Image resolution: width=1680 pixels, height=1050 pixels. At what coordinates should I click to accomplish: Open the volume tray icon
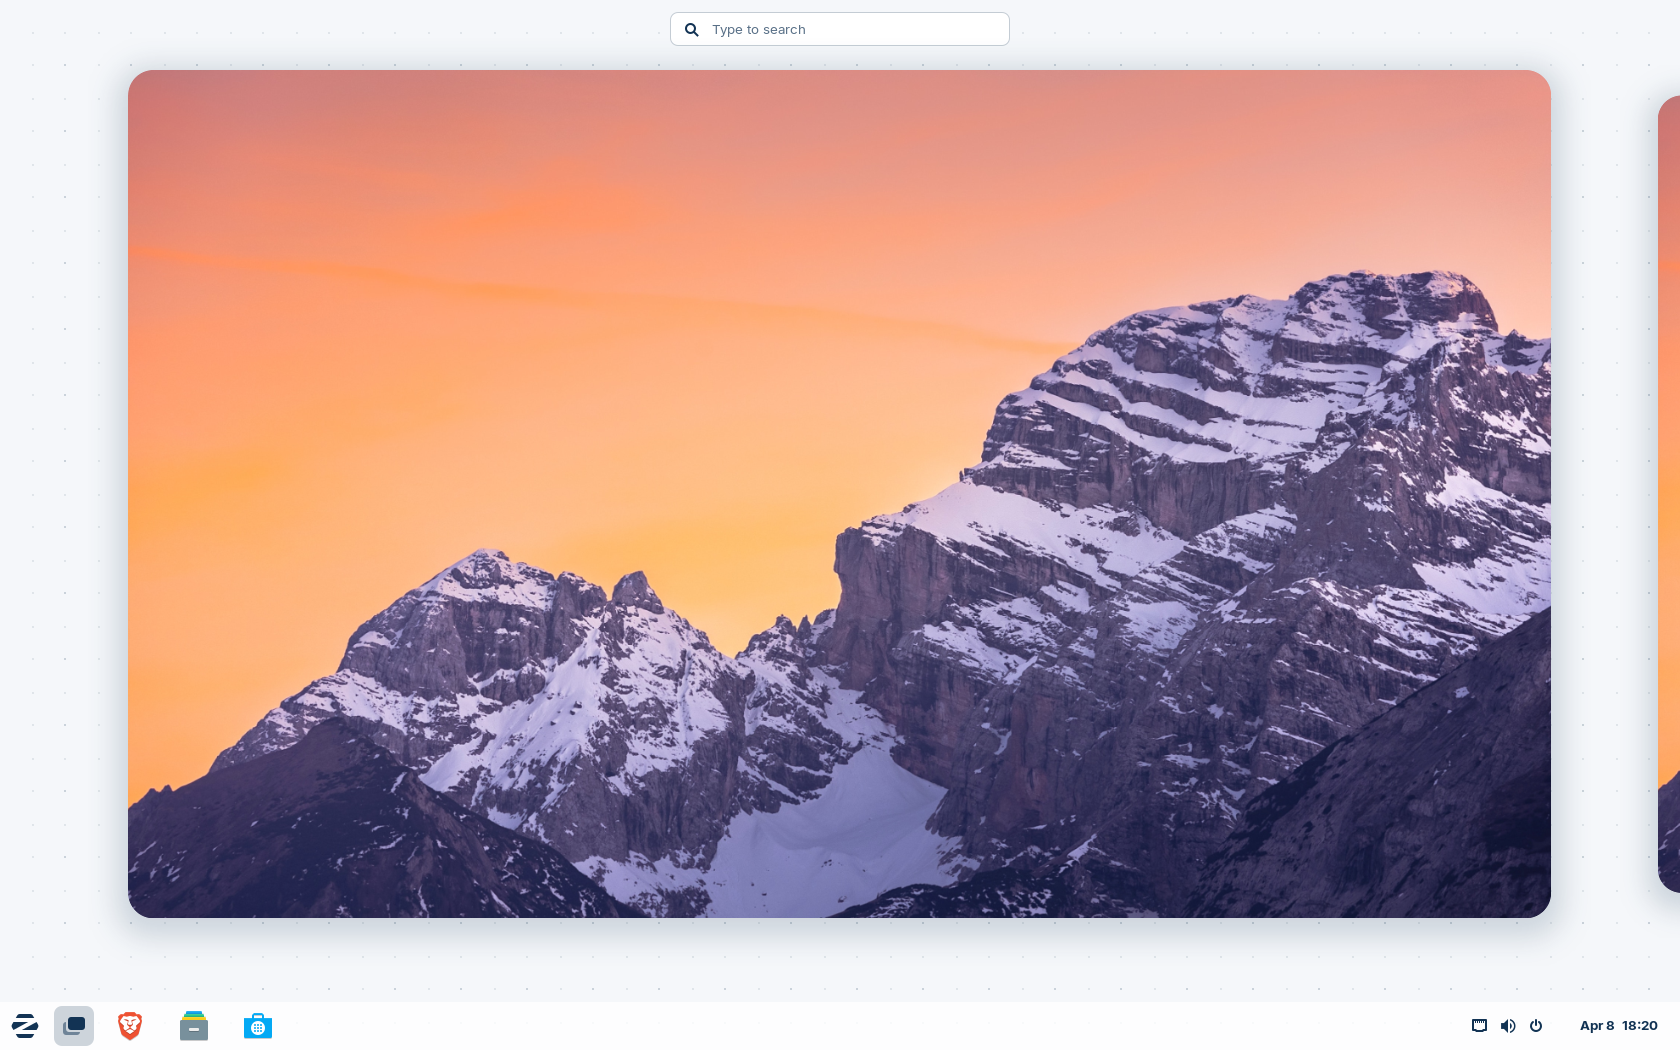point(1508,1026)
